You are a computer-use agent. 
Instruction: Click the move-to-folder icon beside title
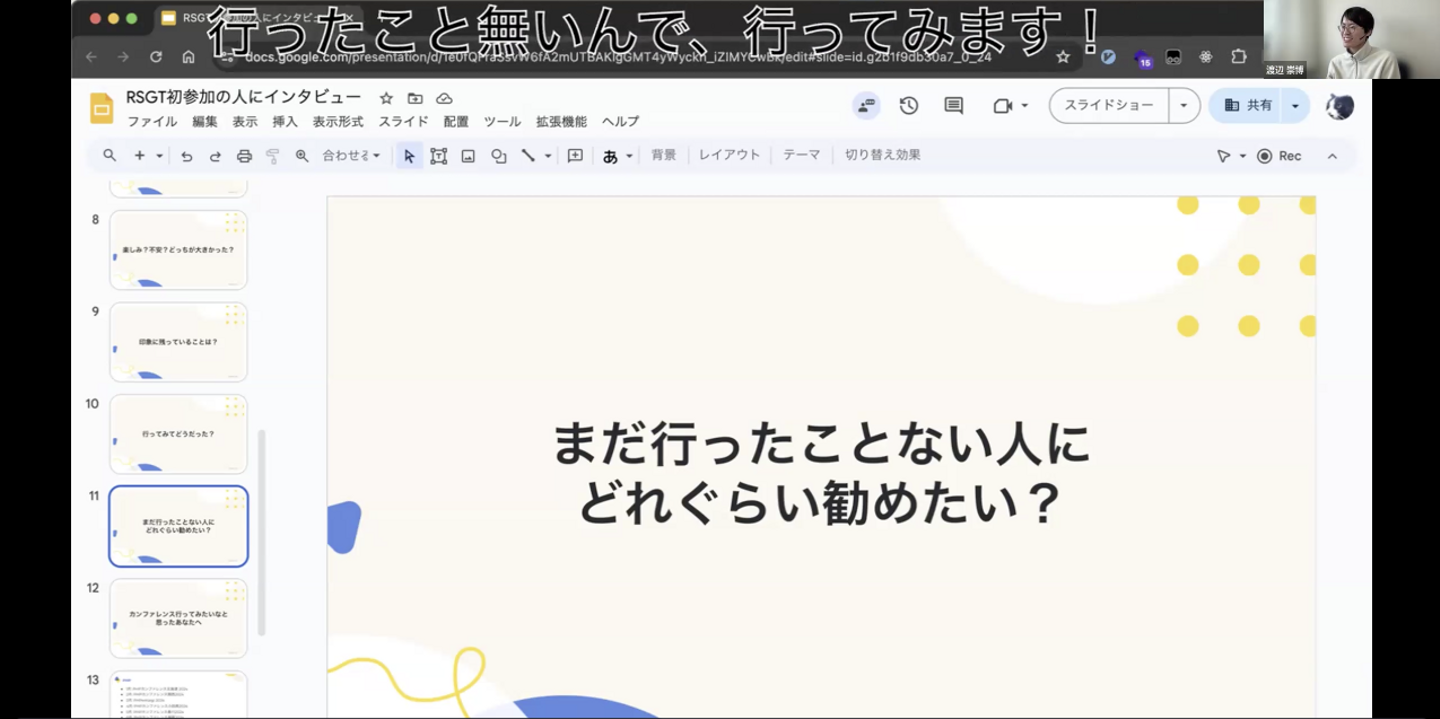415,98
